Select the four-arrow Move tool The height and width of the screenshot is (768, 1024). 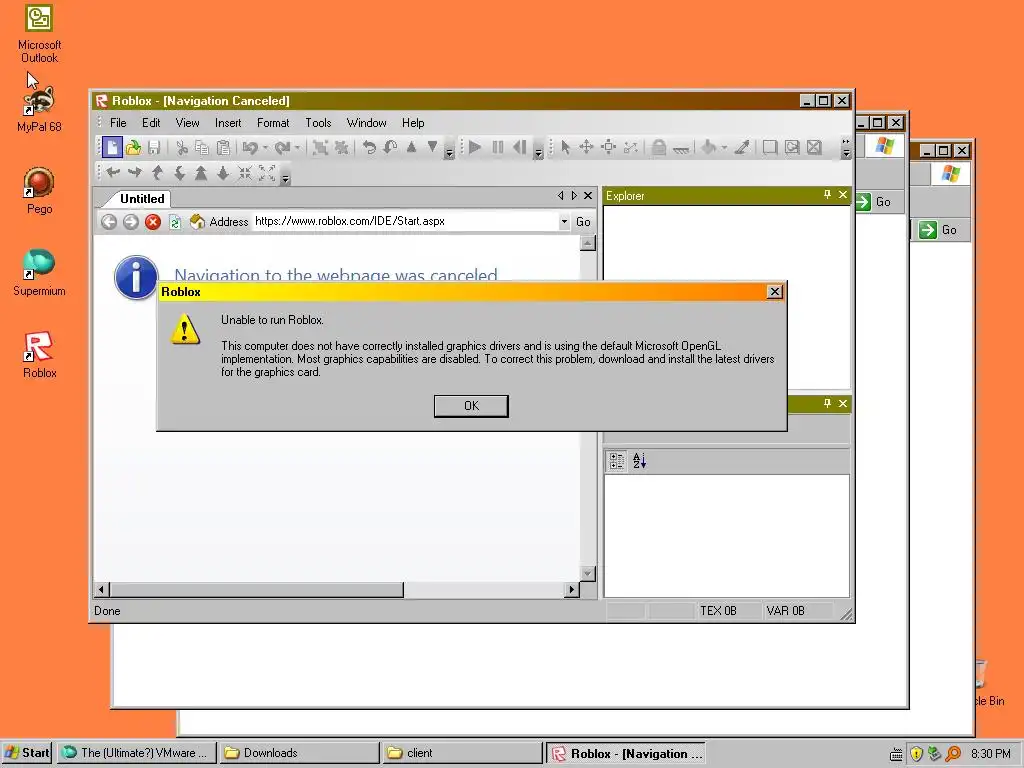point(586,148)
